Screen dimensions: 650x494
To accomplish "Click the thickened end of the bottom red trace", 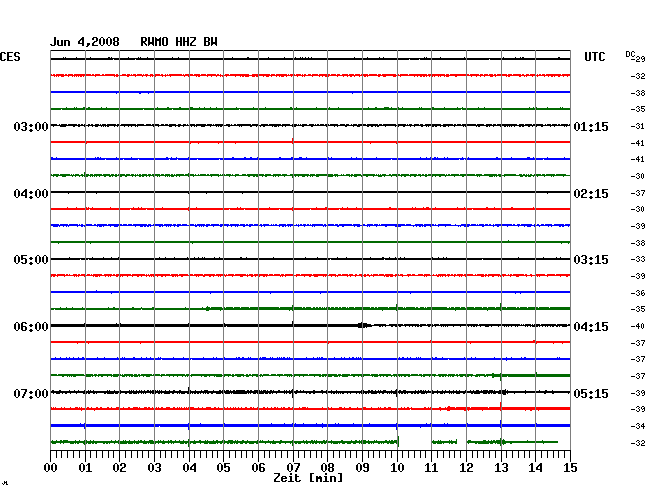I will (x=508, y=409).
